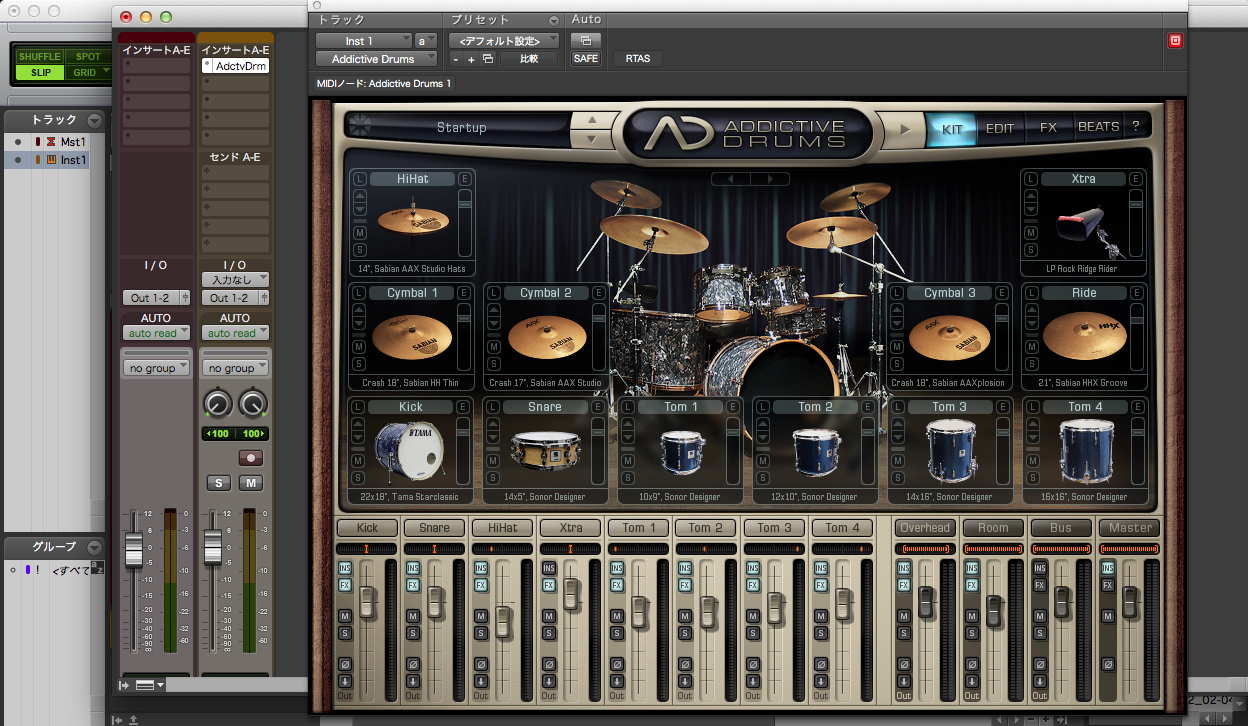Viewport: 1248px width, 726px height.
Task: Select the Overhead mixer channel label
Action: (925, 528)
